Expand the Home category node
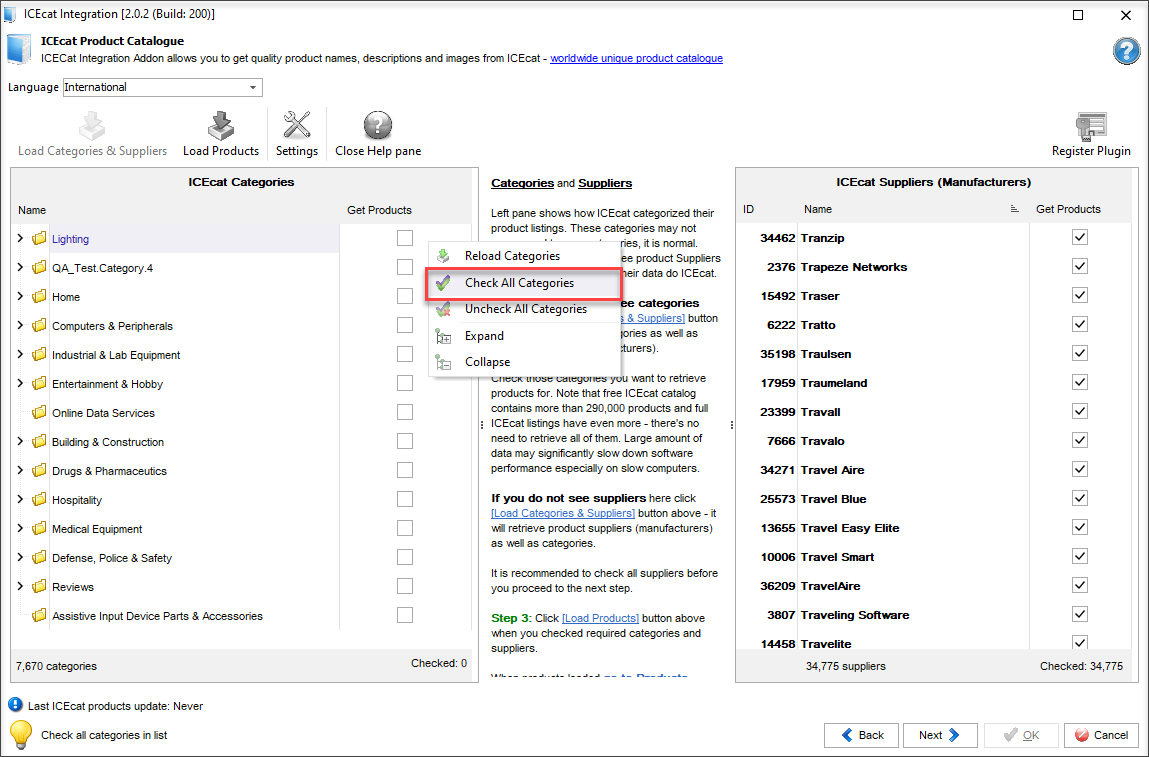The image size is (1149, 757). [20, 296]
